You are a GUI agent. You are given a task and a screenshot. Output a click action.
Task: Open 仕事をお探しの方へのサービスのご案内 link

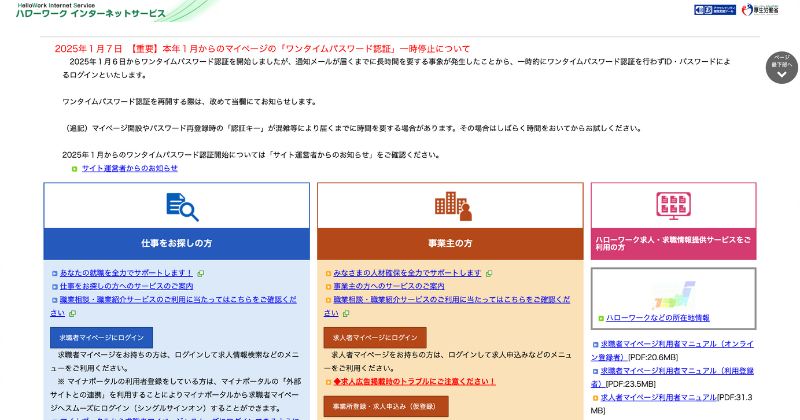coord(127,286)
